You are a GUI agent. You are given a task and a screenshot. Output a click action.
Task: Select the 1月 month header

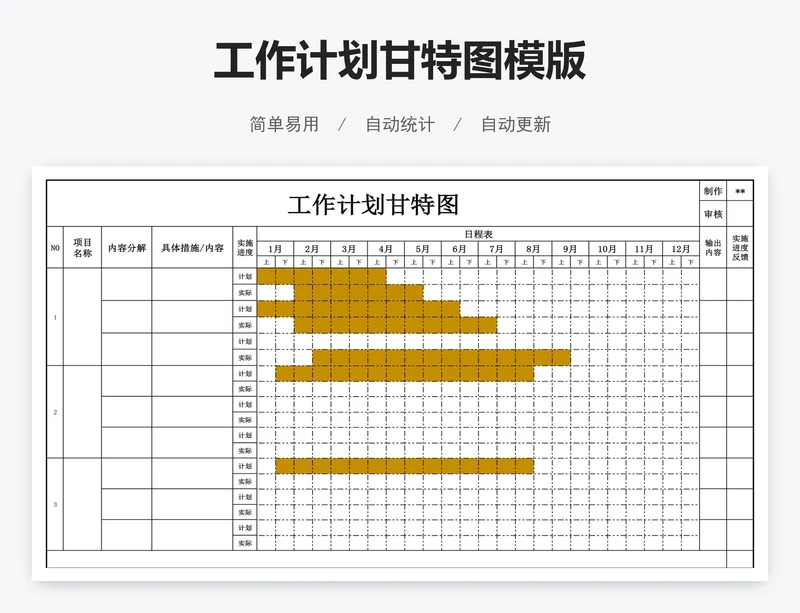pos(275,249)
